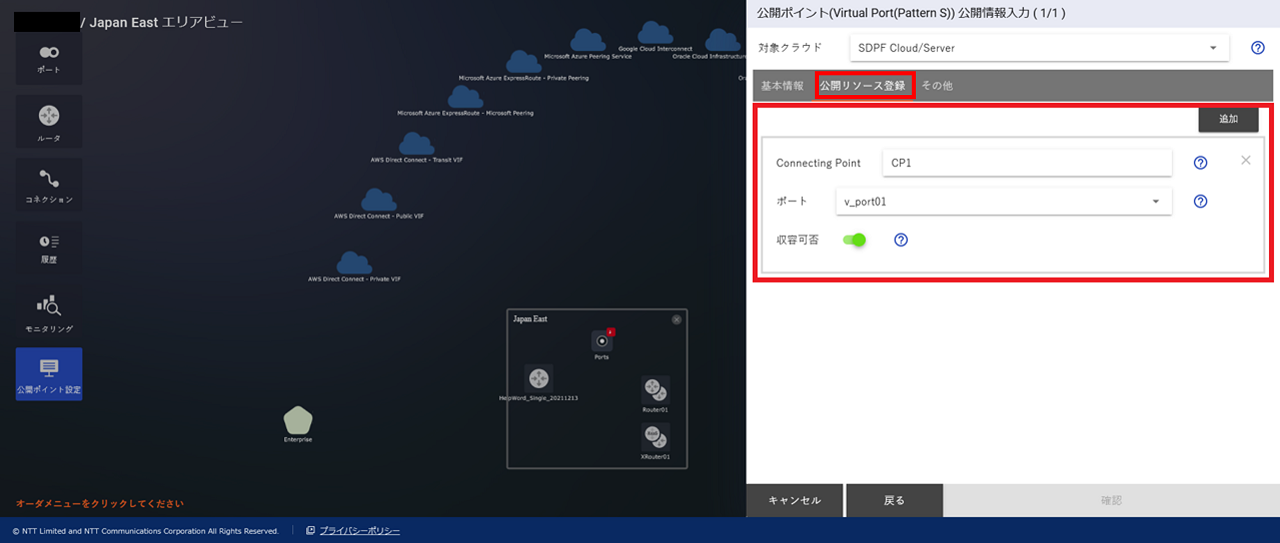The width and height of the screenshot is (1280, 543).
Task: Select Azure ExpressRoute Microsoft Peering cloud
Action: pos(465,96)
